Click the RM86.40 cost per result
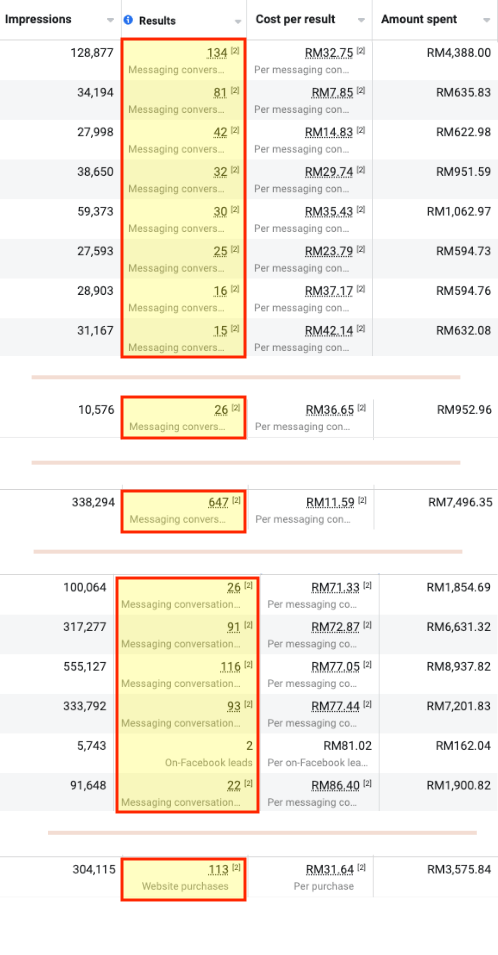The height and width of the screenshot is (955, 498). click(335, 786)
